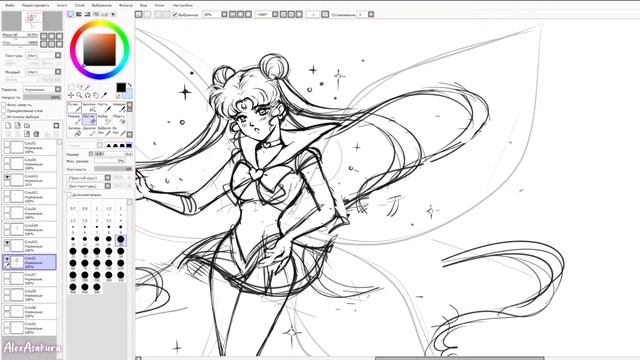The image size is (640, 360).
Task: Delete layer with the trash icon
Action: click(36, 133)
